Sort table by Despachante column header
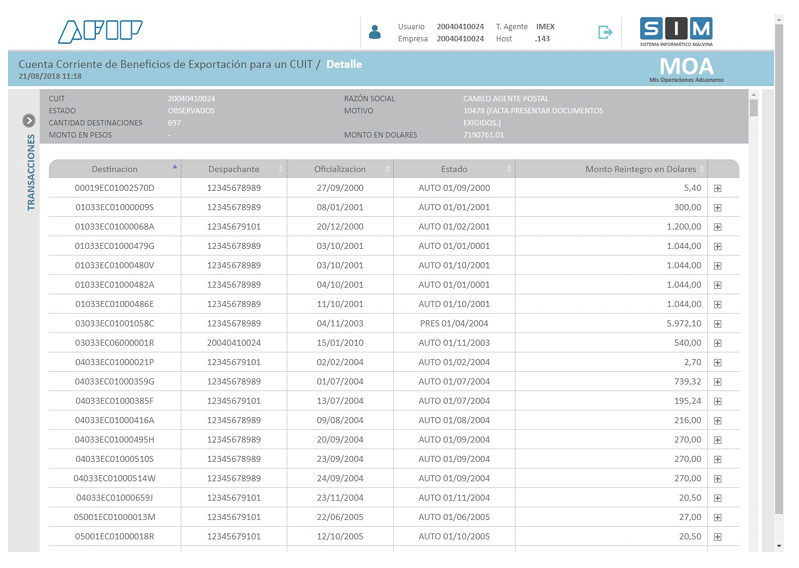Screen dimensions: 799x568 pos(233,169)
